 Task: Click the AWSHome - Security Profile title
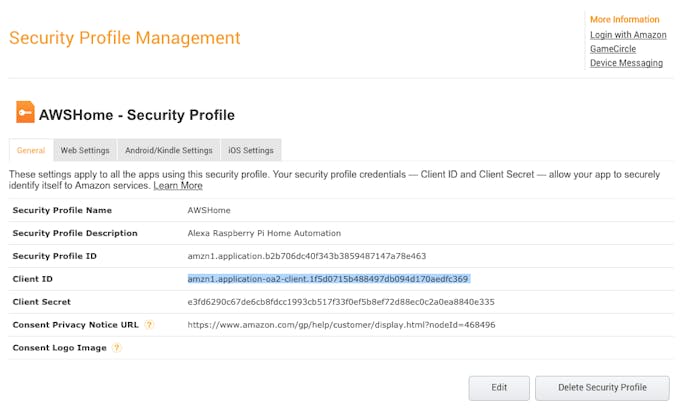tap(137, 115)
